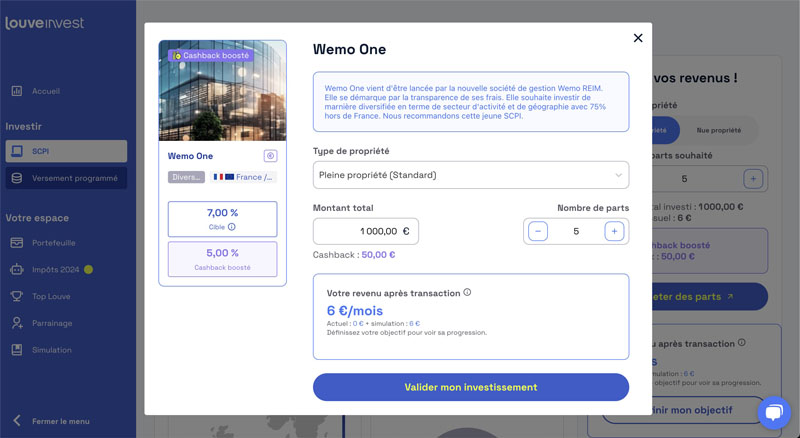Select SCPI in the sidebar

(x=66, y=151)
